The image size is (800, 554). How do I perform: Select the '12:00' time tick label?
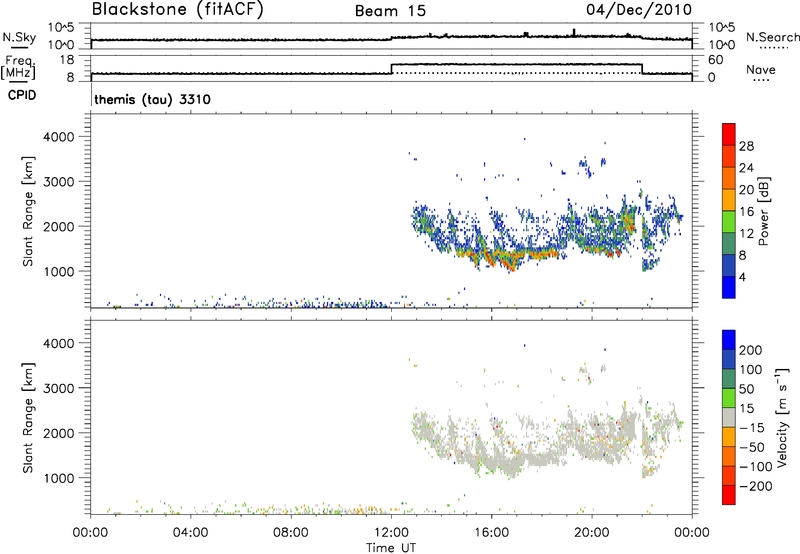(x=391, y=533)
